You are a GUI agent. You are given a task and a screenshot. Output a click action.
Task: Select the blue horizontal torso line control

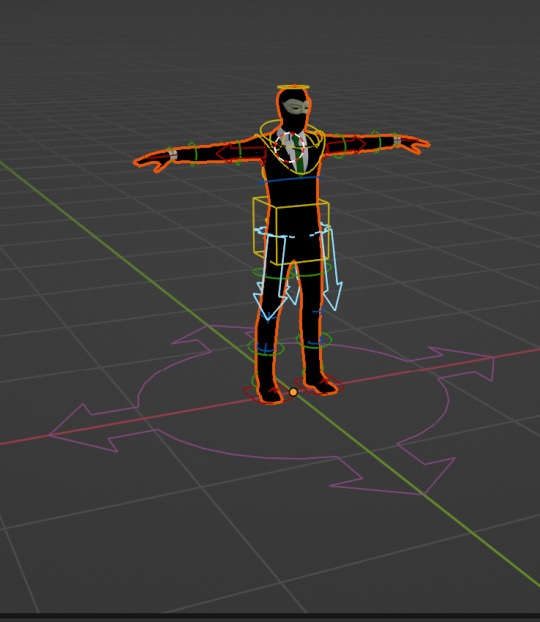click(x=288, y=180)
